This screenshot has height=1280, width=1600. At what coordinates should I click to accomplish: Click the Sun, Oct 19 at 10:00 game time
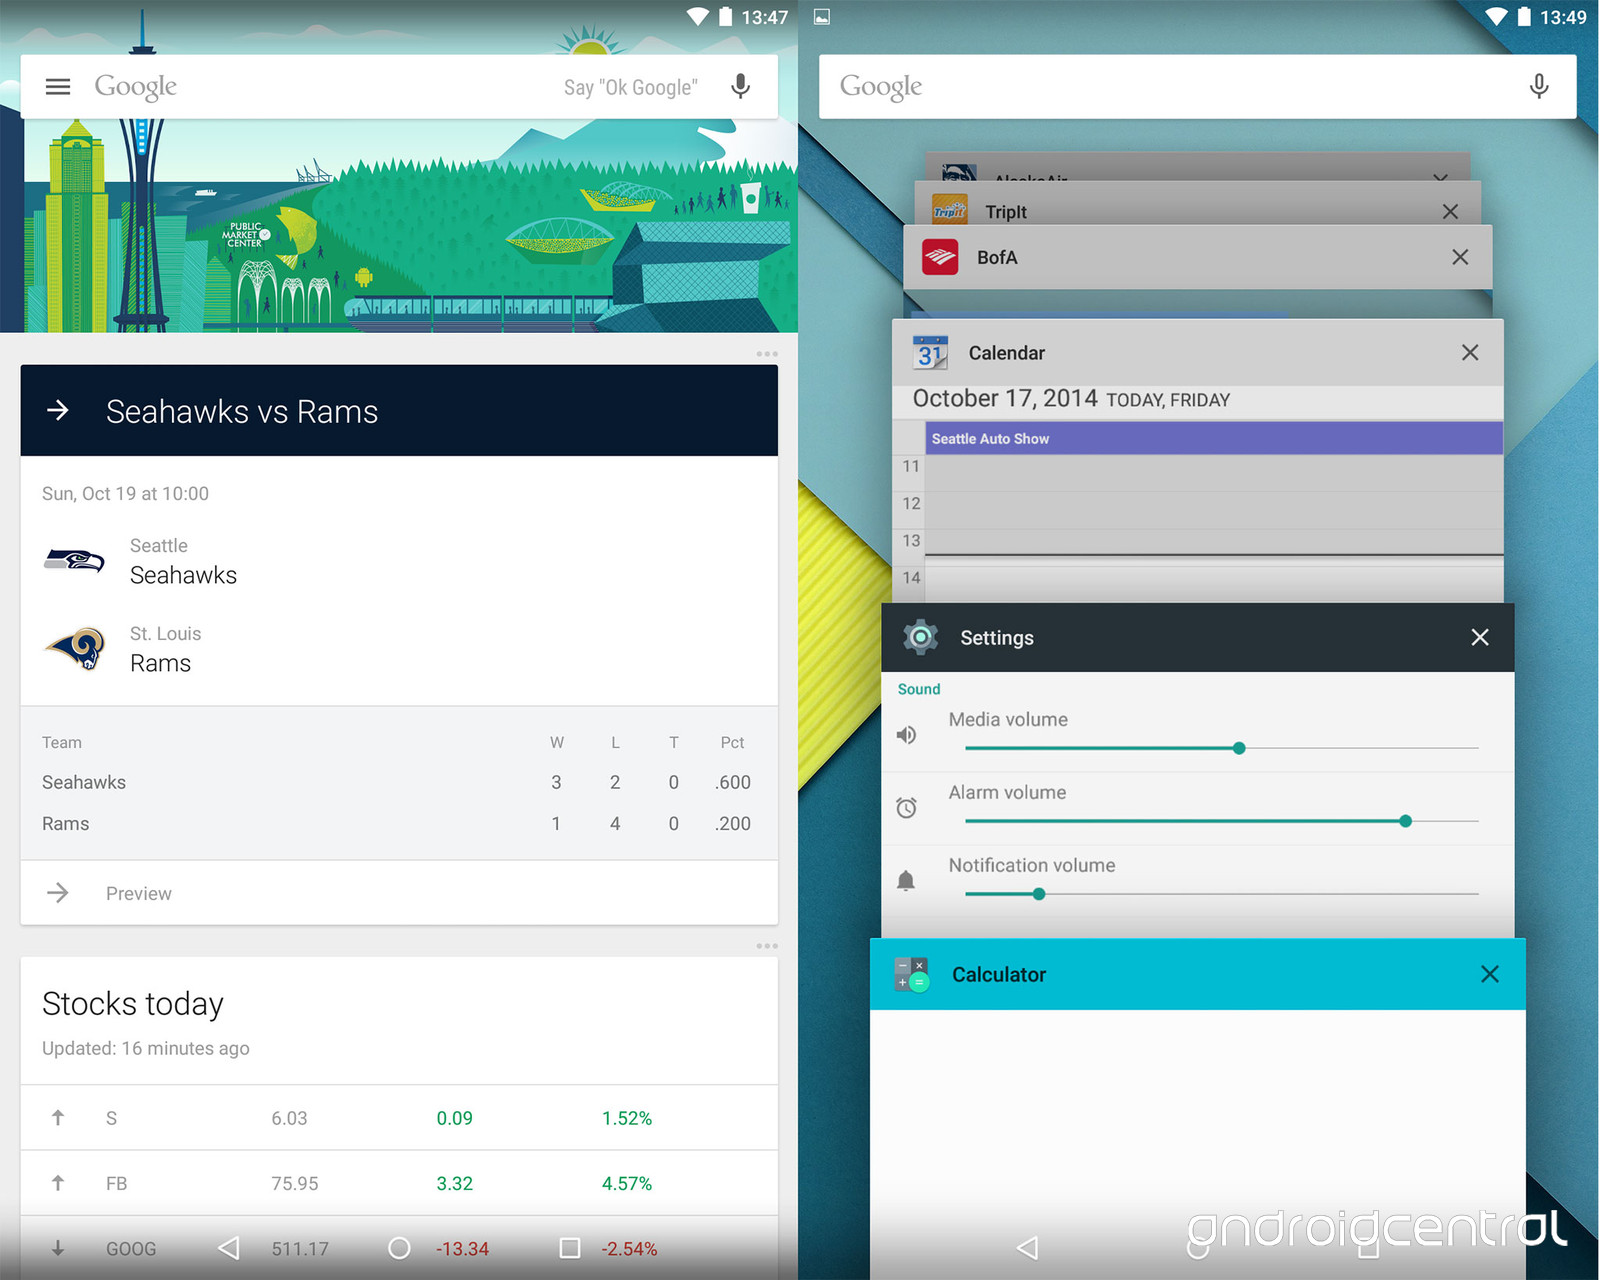click(x=126, y=493)
